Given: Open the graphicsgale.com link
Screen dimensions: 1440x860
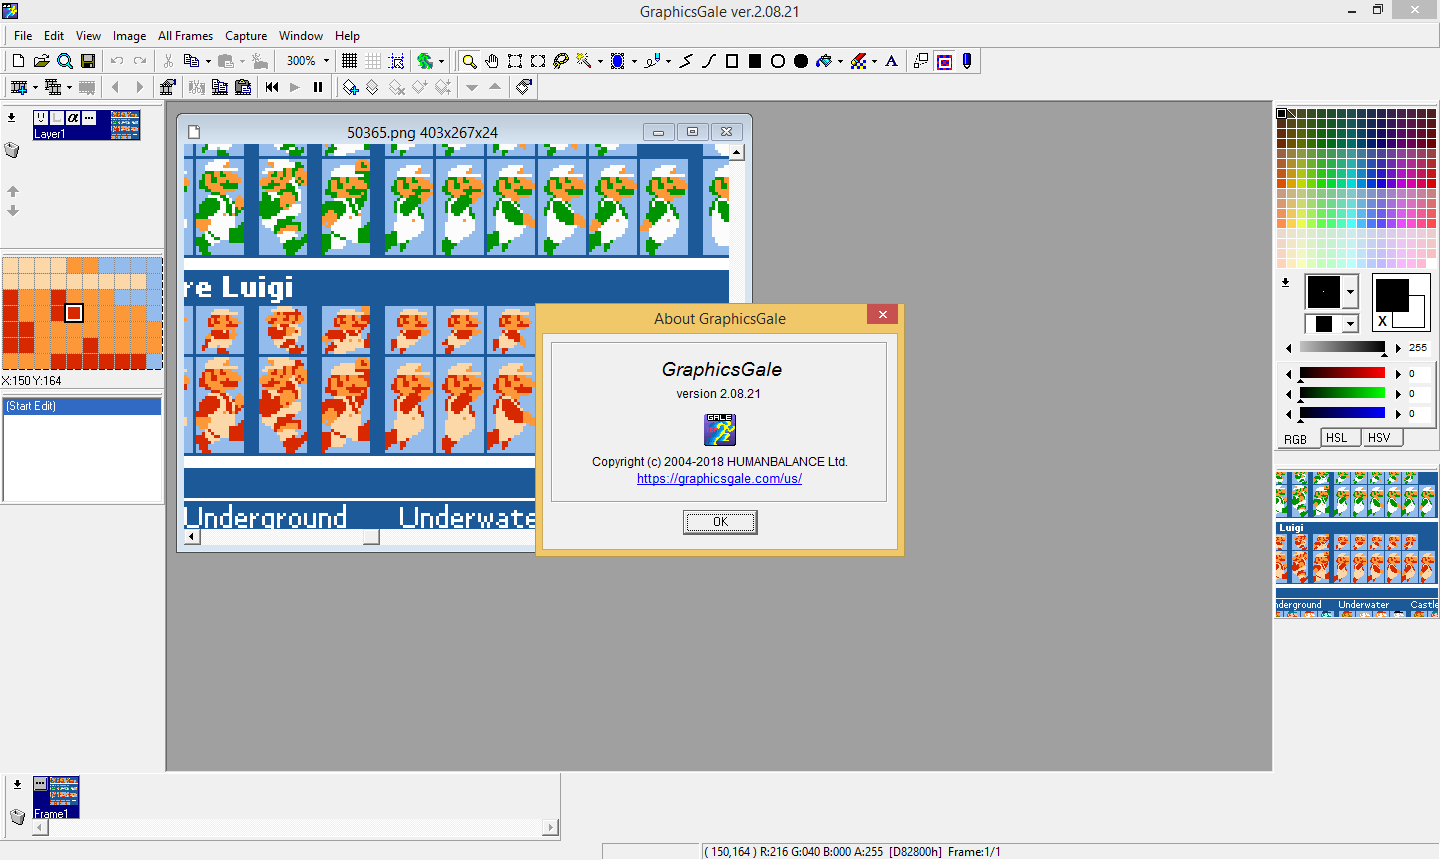Looking at the screenshot, I should click(x=719, y=479).
